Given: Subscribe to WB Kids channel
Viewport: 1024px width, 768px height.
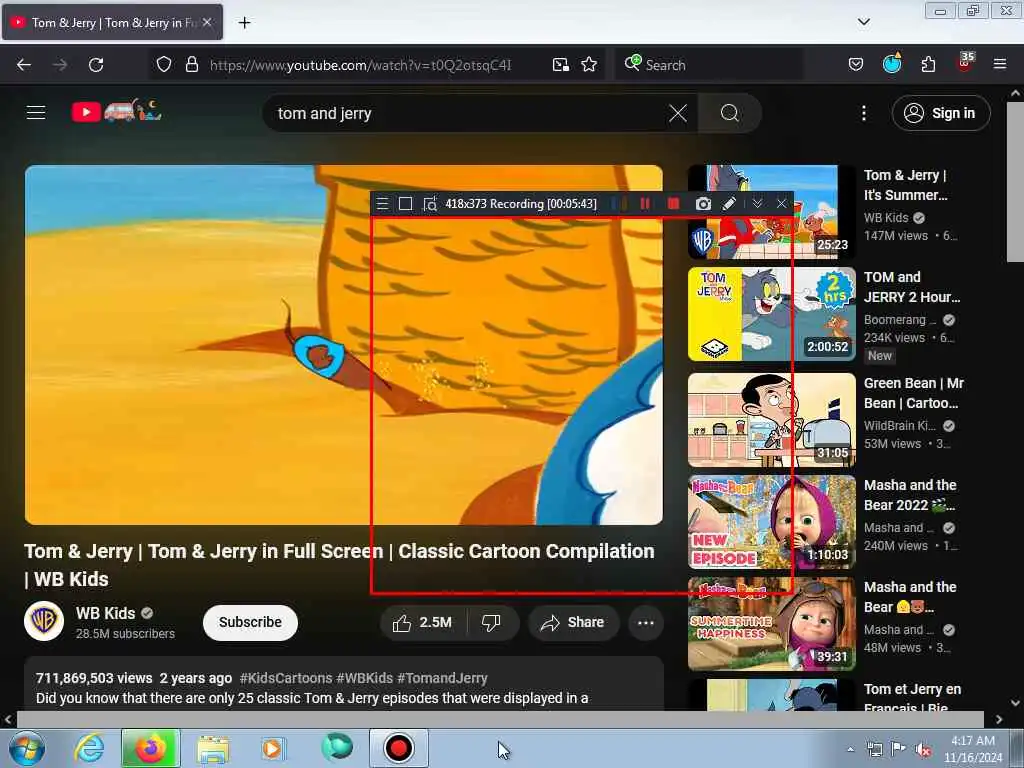Looking at the screenshot, I should tap(250, 622).
